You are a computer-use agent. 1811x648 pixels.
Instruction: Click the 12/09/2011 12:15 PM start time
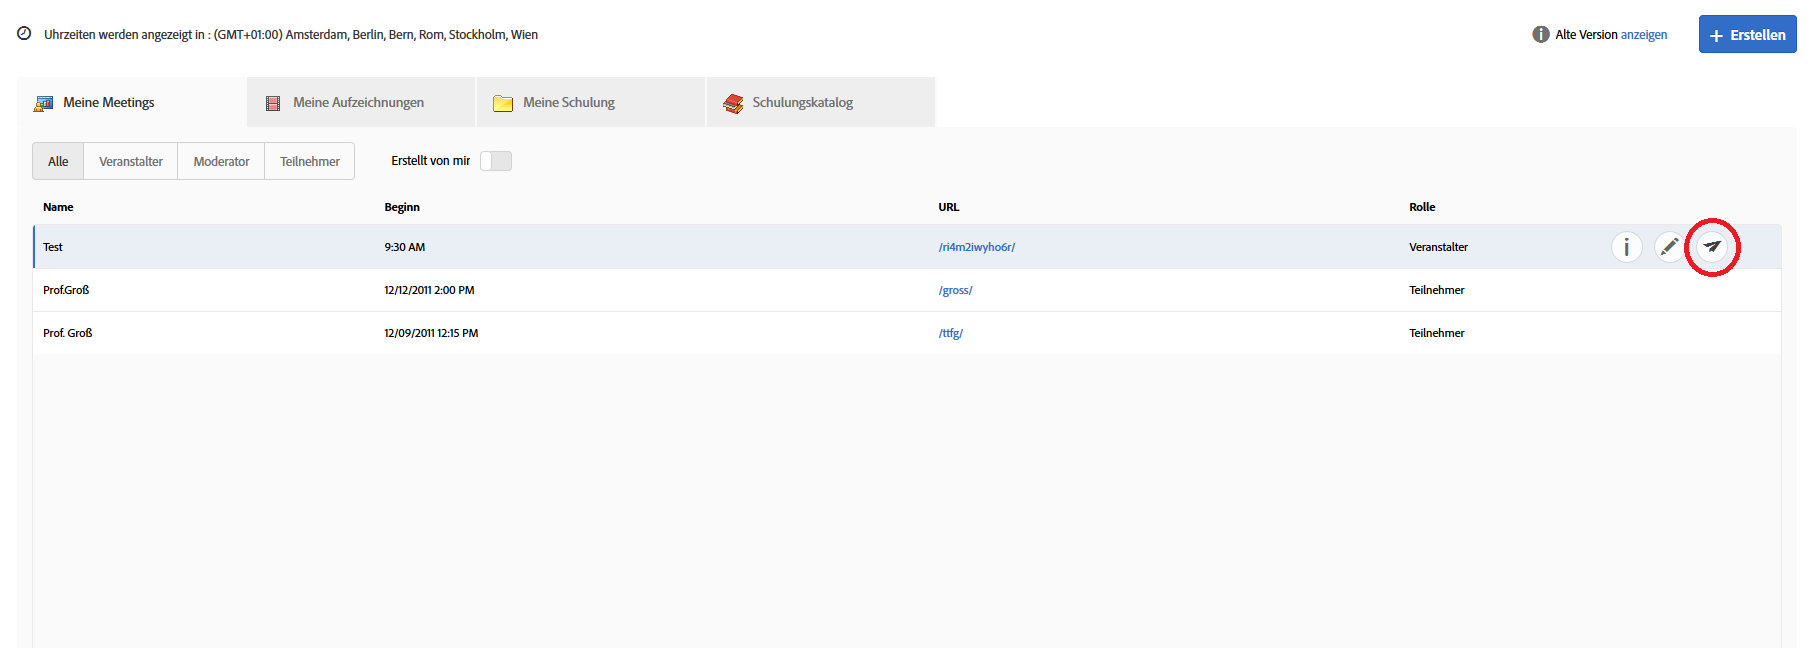pos(431,333)
